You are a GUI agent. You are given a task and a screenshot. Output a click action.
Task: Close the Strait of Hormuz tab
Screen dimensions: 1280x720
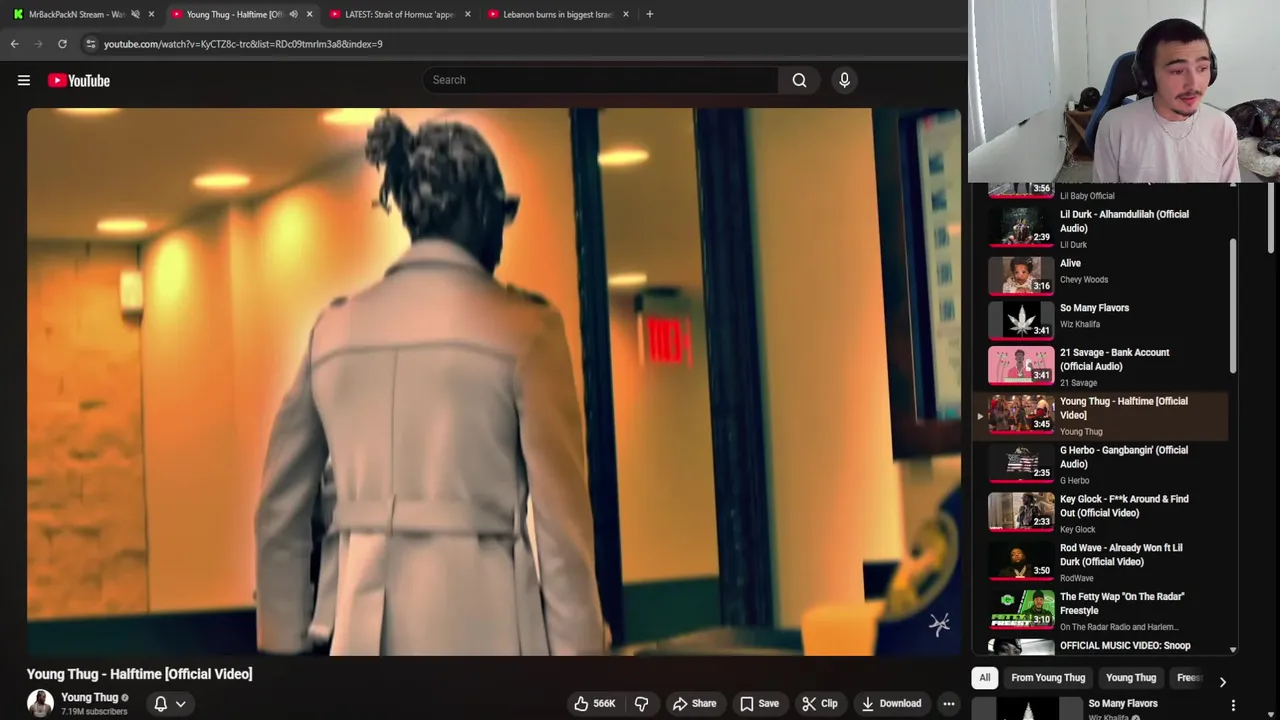(467, 14)
